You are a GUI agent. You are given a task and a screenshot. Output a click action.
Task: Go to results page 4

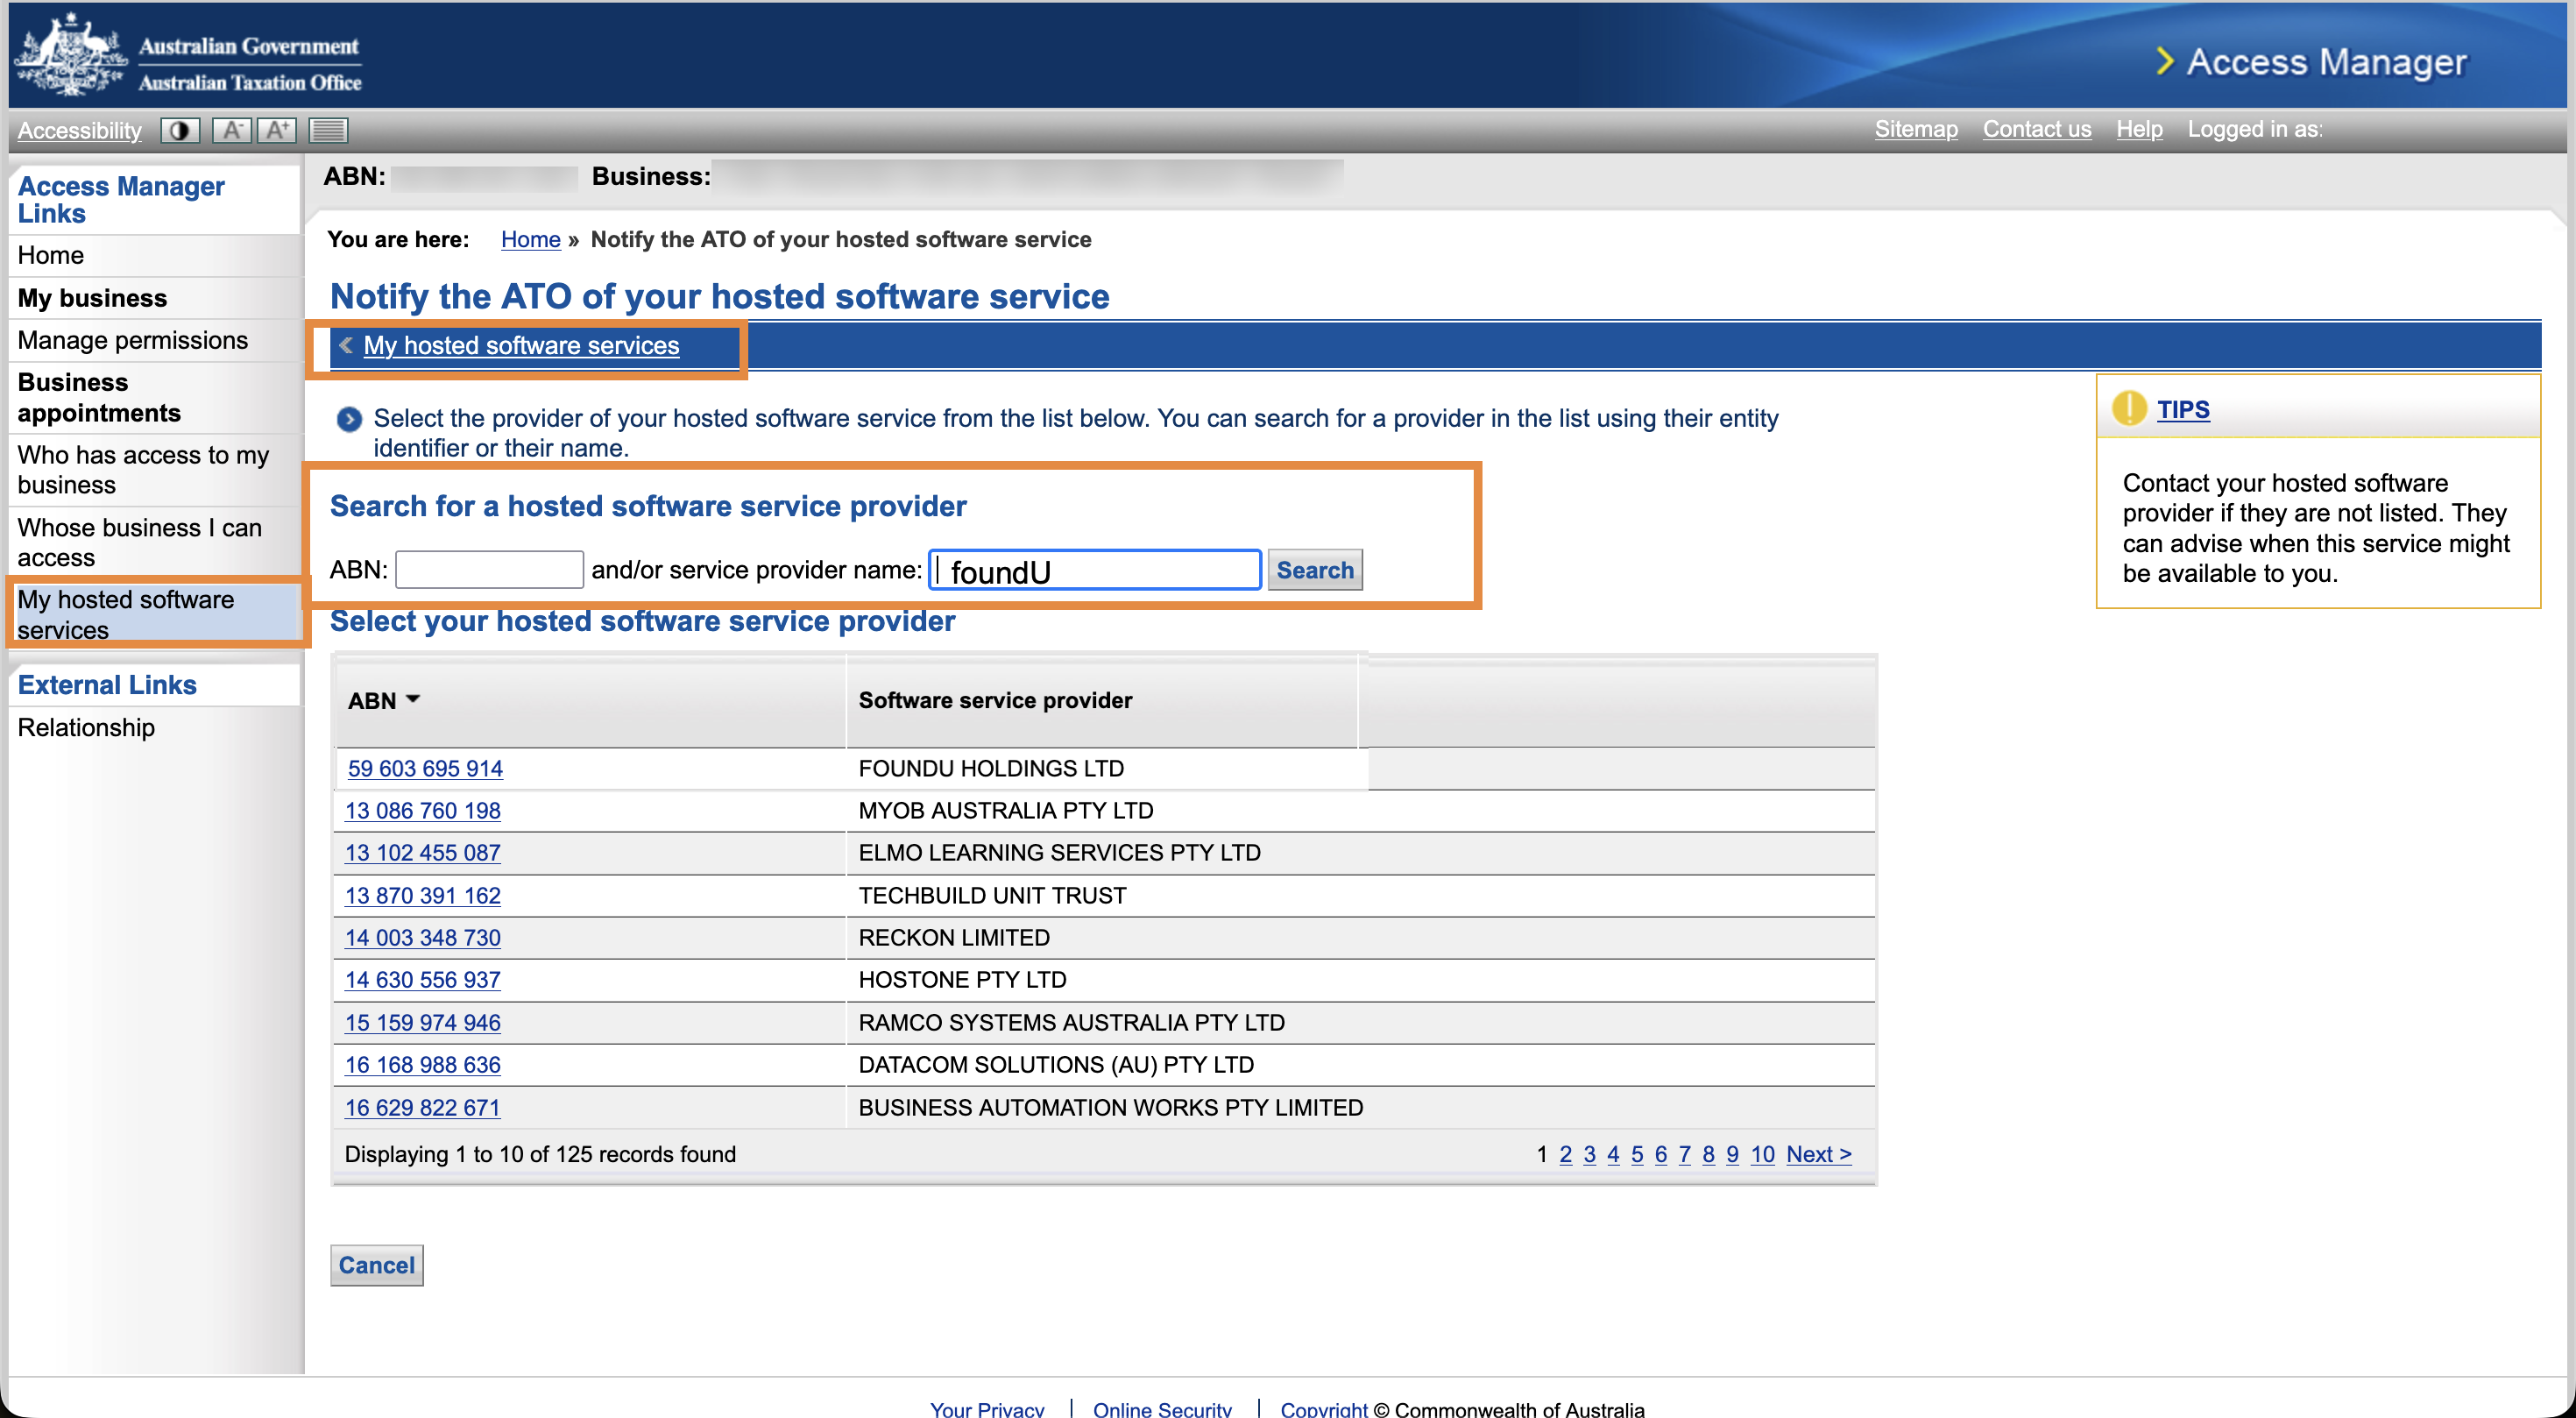click(1613, 1154)
